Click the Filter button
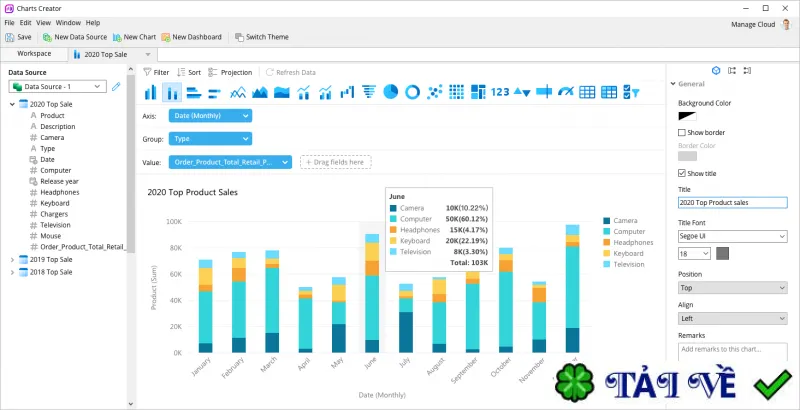This screenshot has width=800, height=410. click(156, 72)
